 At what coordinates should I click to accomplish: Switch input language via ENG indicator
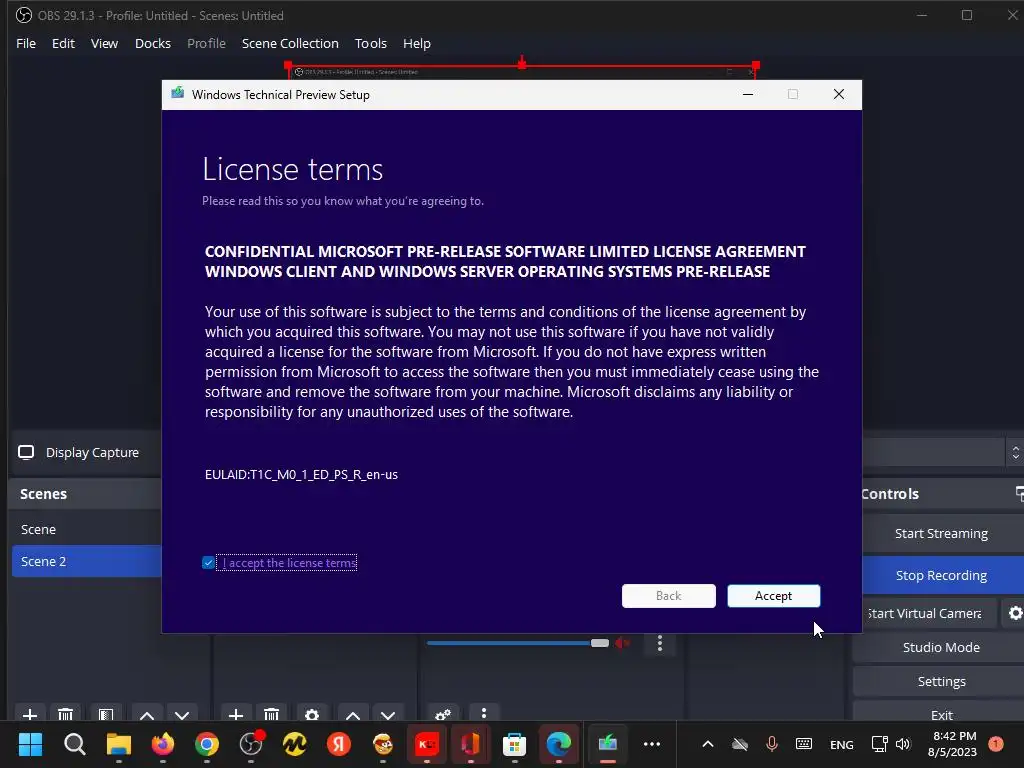coord(841,744)
